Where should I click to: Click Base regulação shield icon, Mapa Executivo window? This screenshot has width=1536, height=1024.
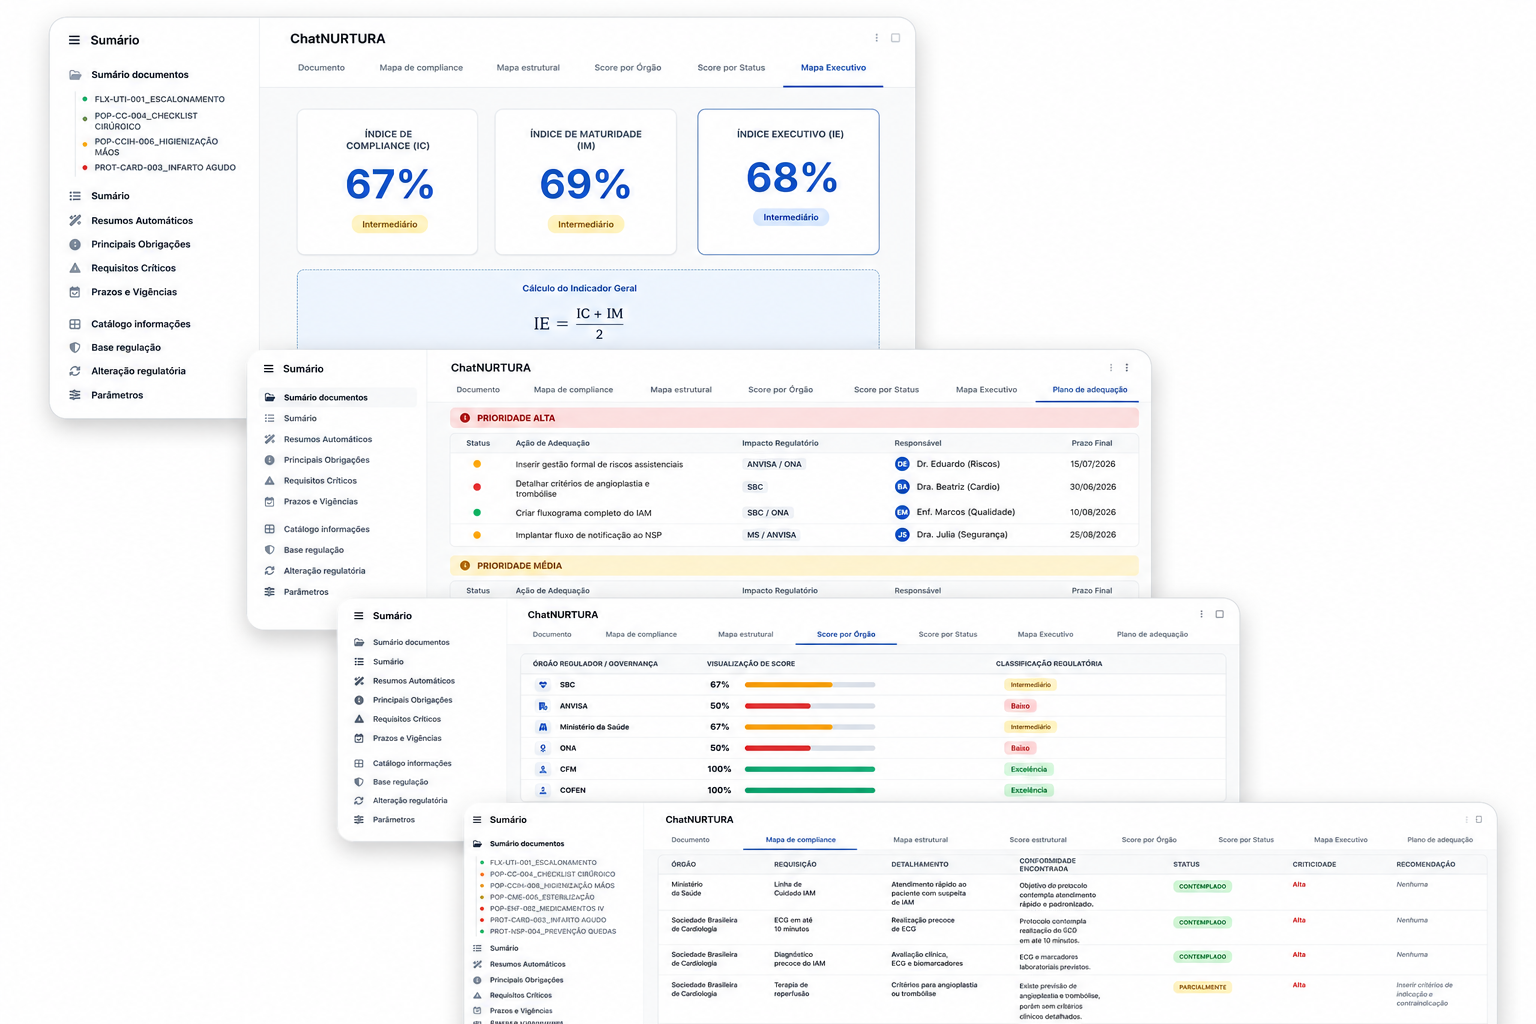pyautogui.click(x=75, y=347)
